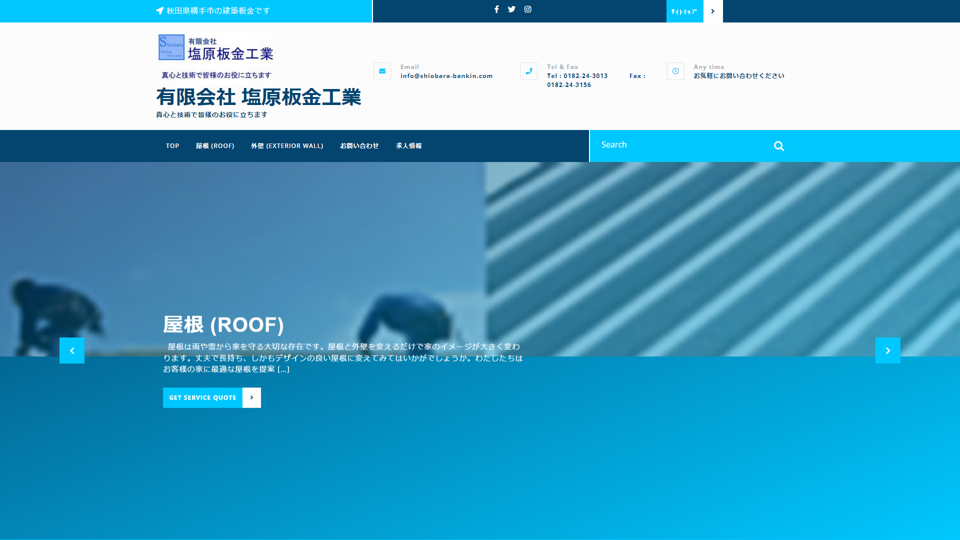Click the info@shiobara-bankin.com email address
Screen dimensions: 960x540
(x=446, y=76)
